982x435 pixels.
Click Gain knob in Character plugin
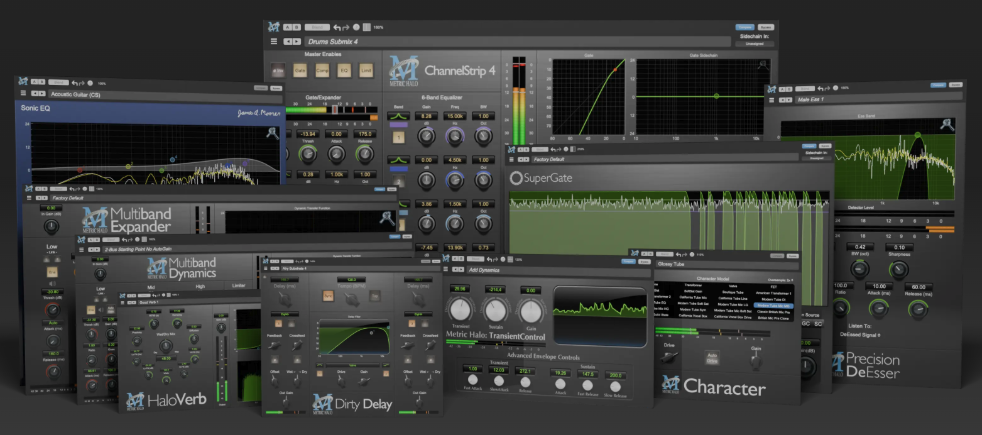pyautogui.click(x=756, y=361)
